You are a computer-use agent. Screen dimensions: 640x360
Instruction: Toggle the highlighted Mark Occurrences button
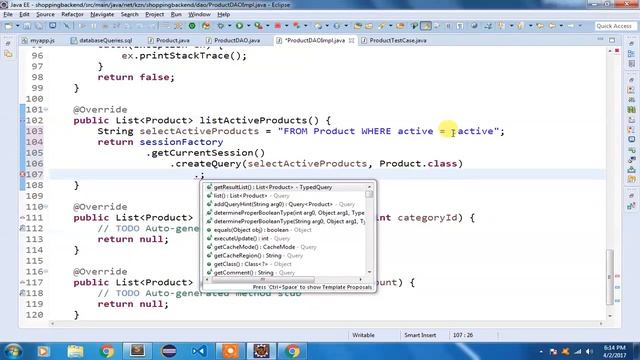(426, 26)
